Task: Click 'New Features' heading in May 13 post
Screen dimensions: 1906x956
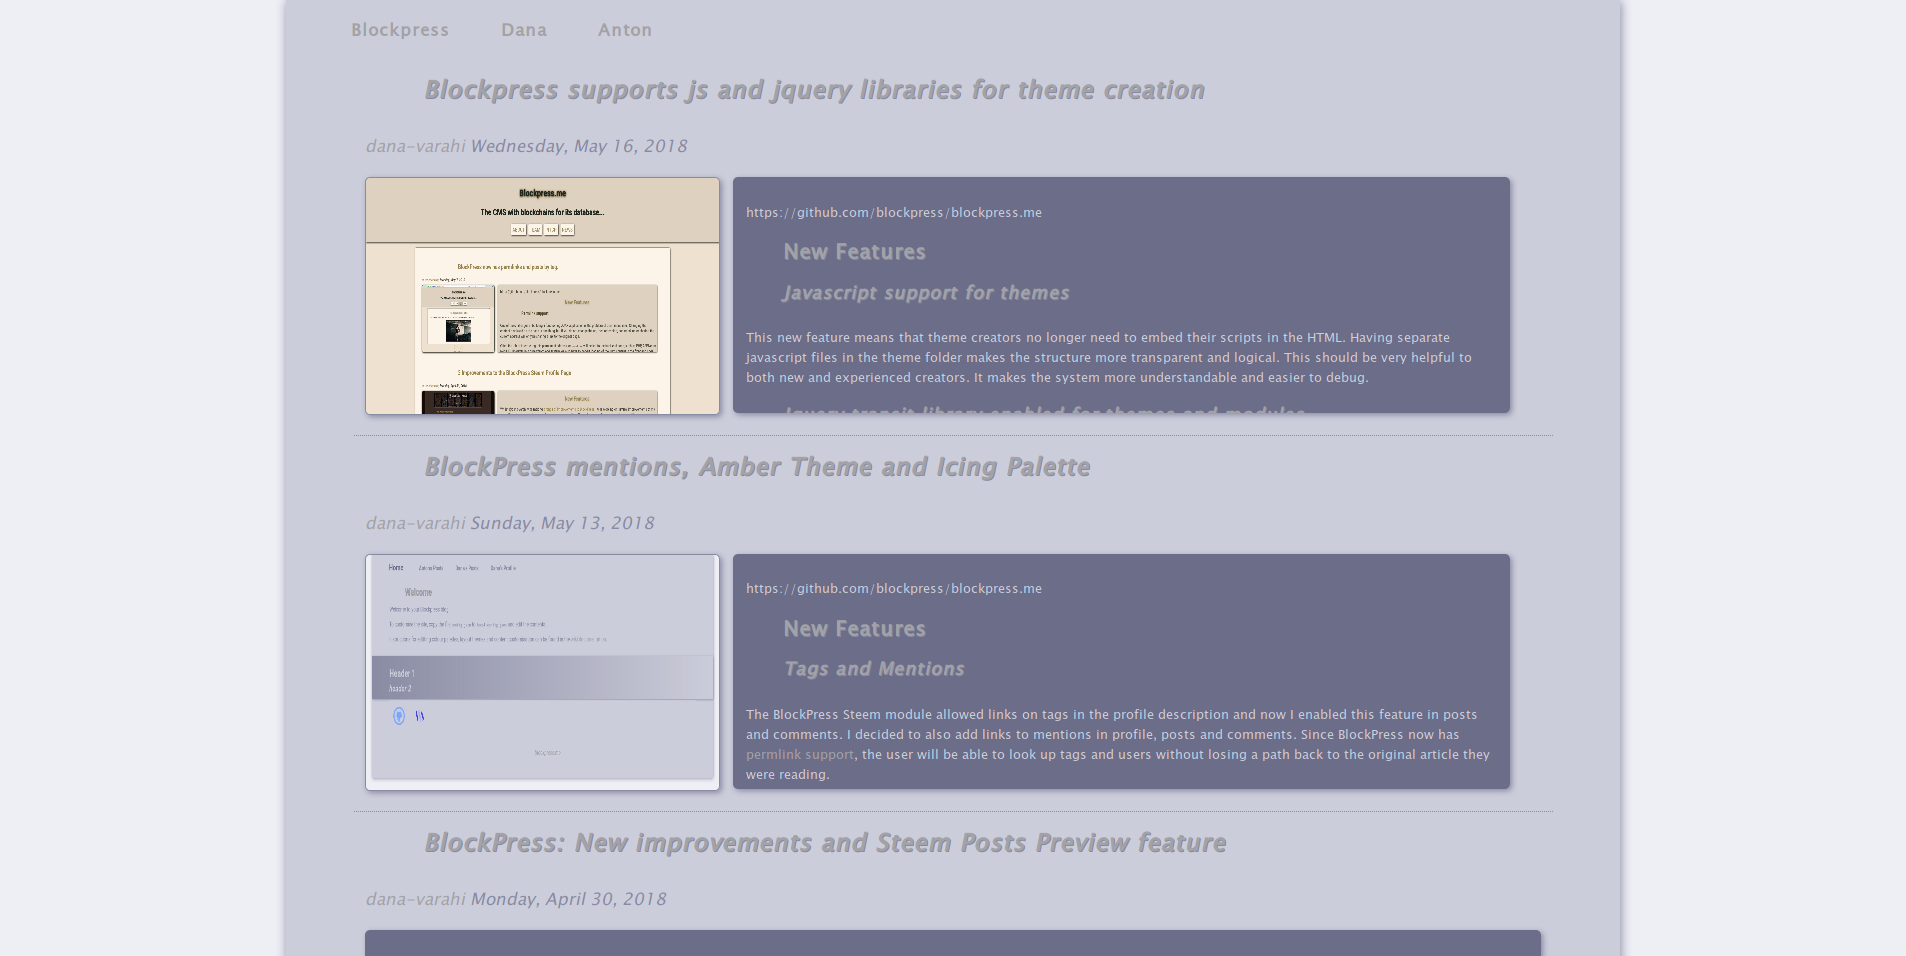Action: (x=854, y=629)
